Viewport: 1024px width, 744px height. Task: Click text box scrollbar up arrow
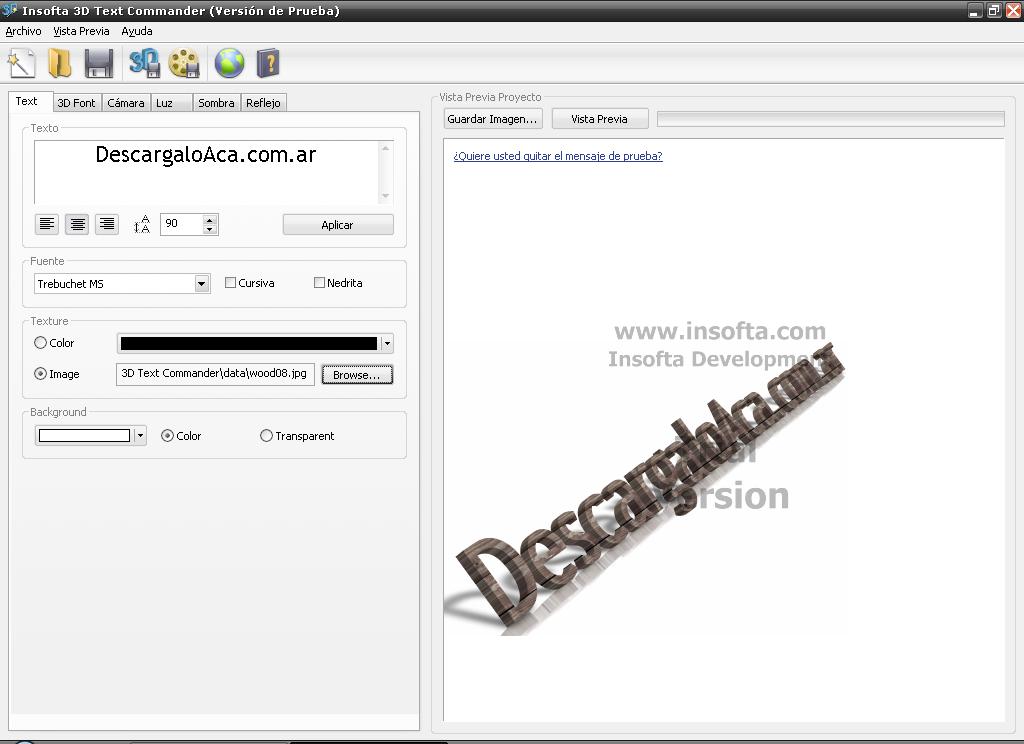click(385, 148)
